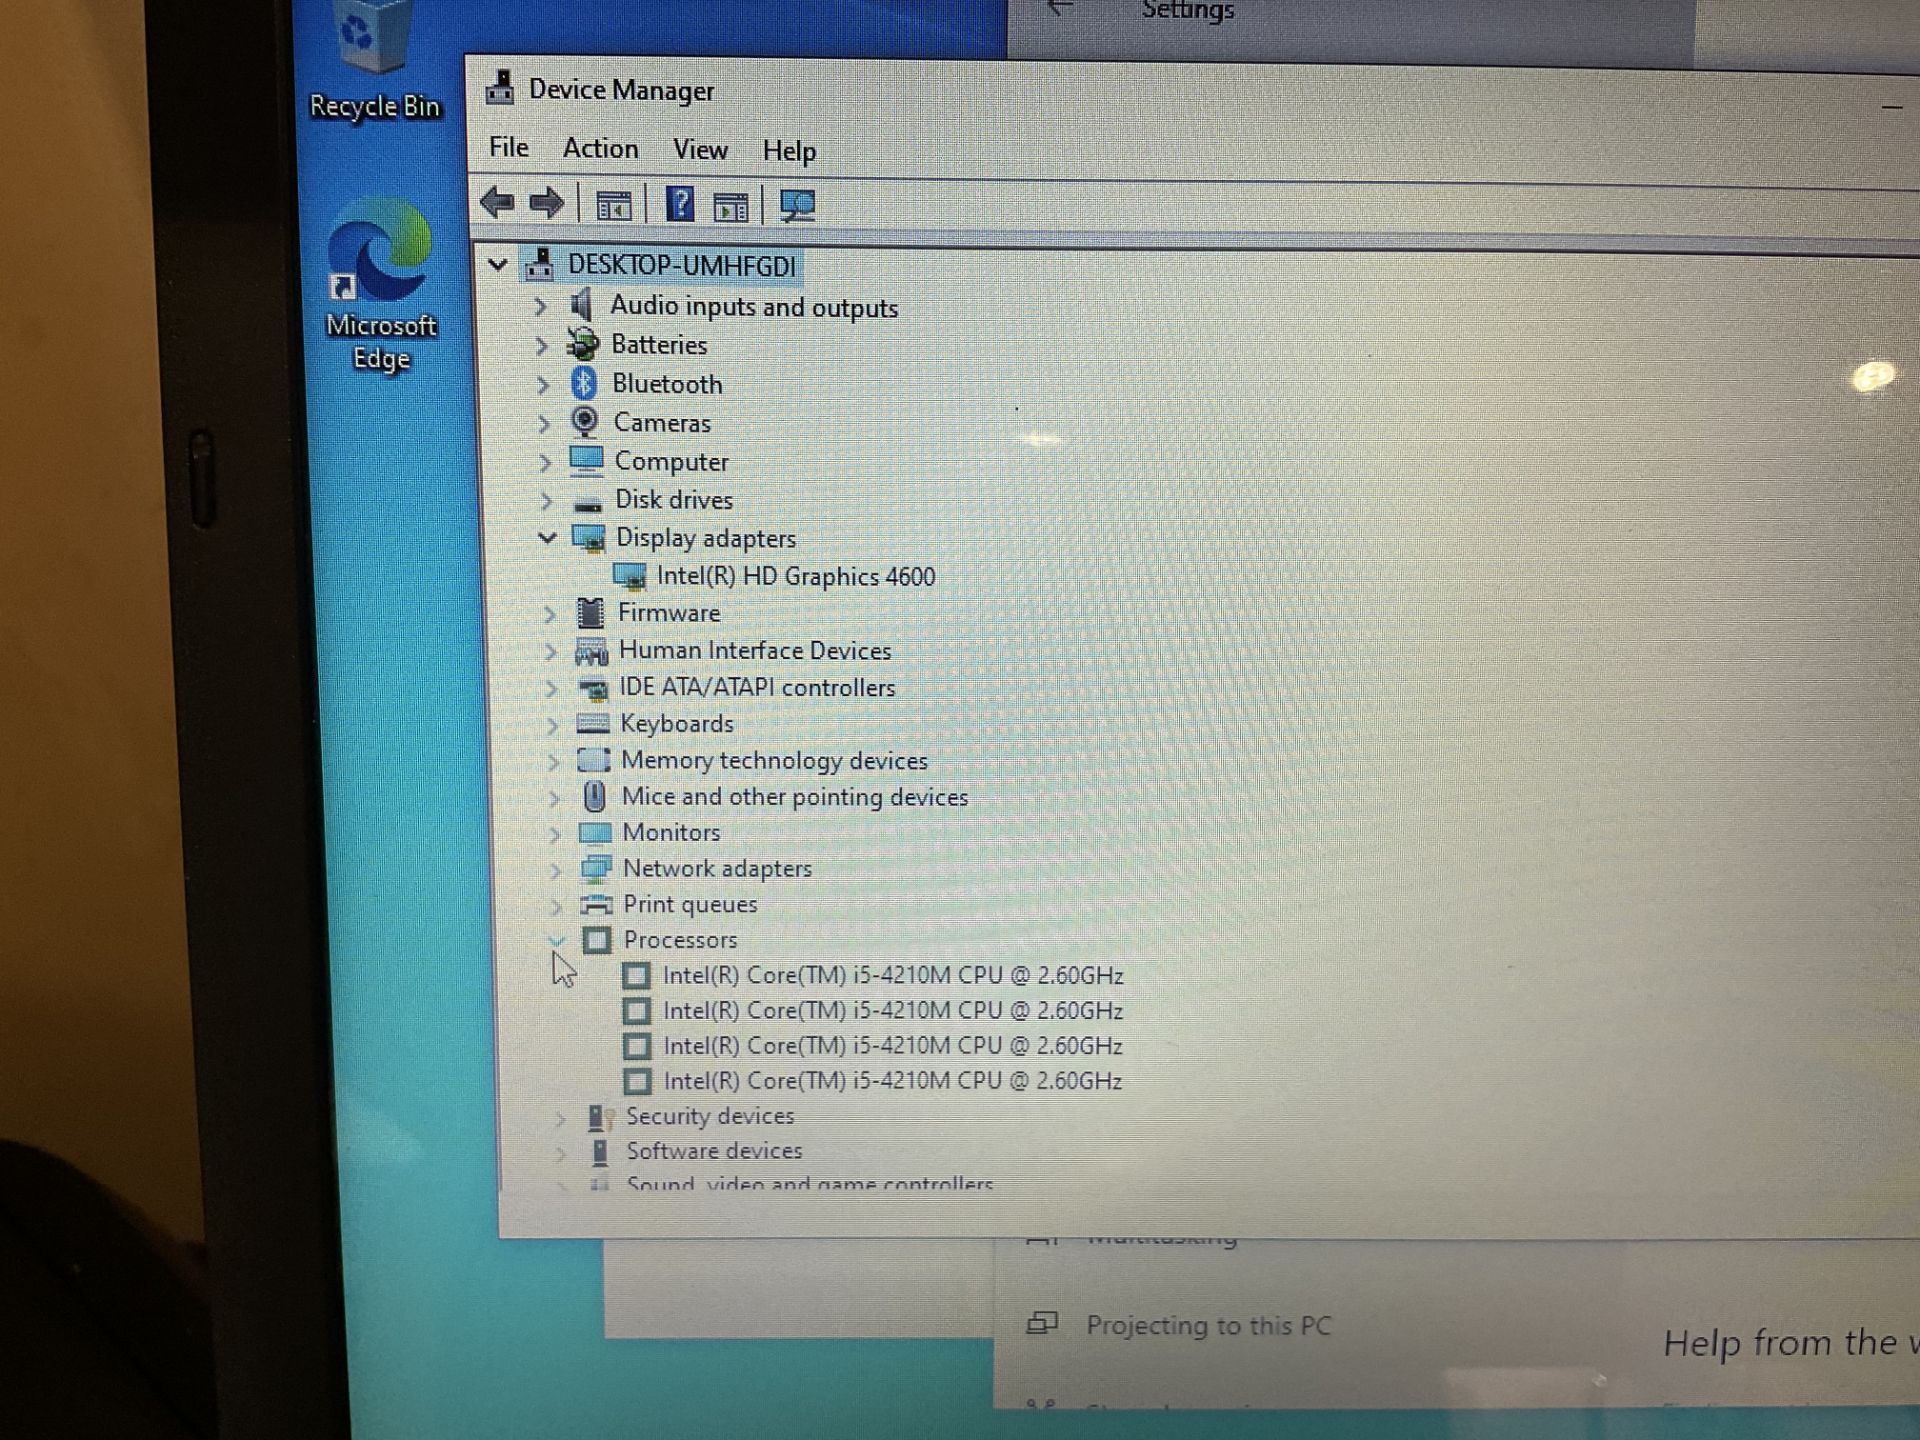Open Projecting to this PC in Settings
1920x1440 pixels.
pyautogui.click(x=1208, y=1325)
